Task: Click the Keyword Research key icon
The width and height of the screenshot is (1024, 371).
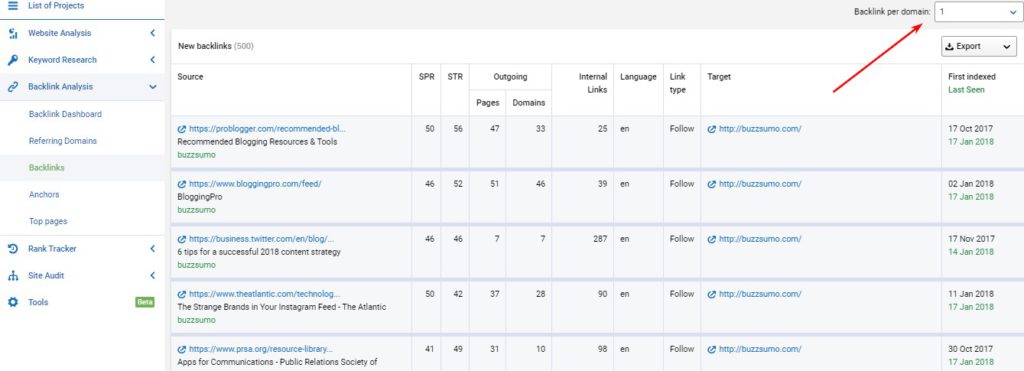Action: (x=12, y=60)
